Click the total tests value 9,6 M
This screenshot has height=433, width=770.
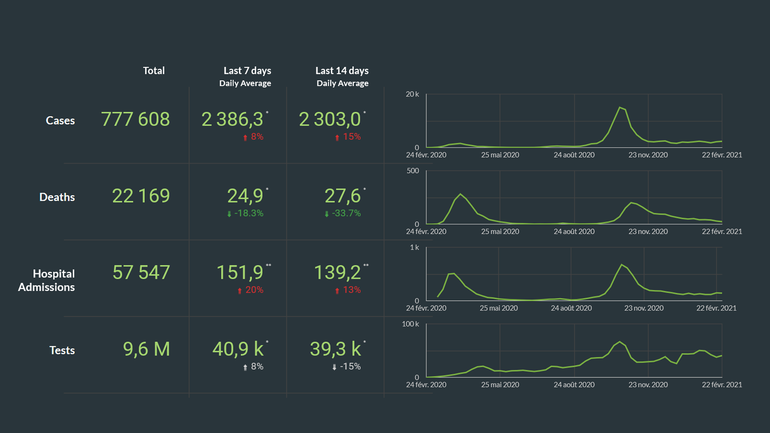pos(146,350)
